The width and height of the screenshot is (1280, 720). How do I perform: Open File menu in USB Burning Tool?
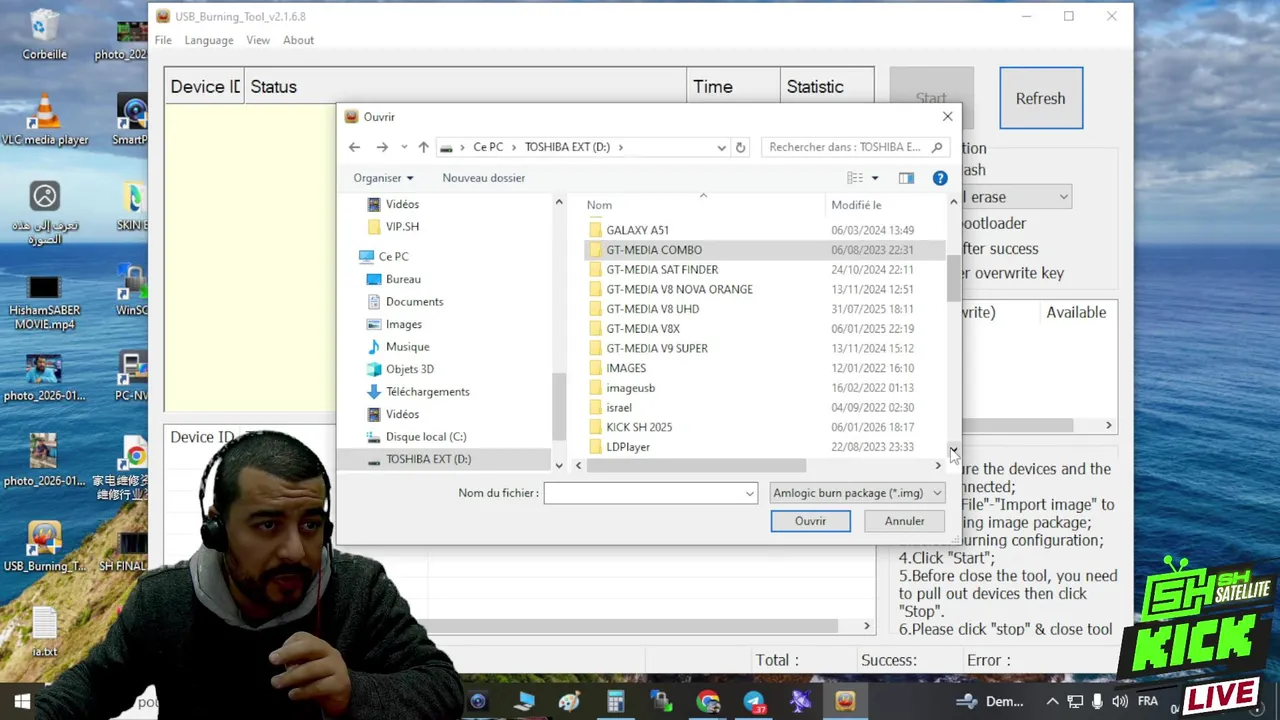coord(163,40)
